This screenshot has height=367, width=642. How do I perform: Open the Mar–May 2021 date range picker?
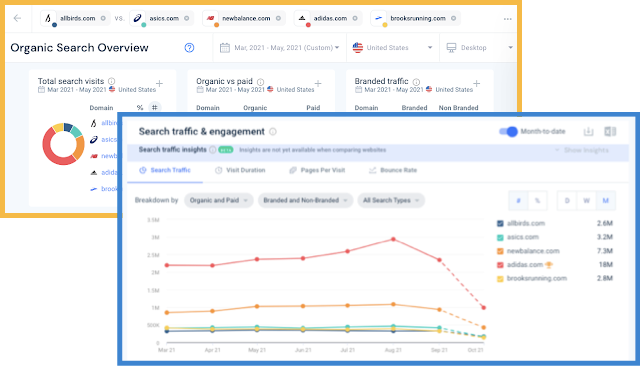(x=280, y=48)
